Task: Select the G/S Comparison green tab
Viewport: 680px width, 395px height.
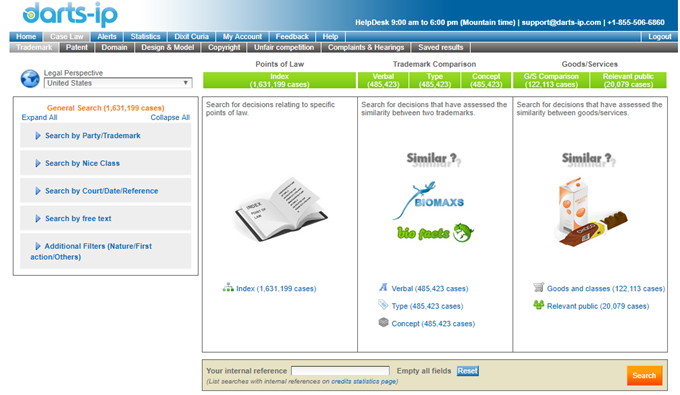Action: tap(551, 80)
